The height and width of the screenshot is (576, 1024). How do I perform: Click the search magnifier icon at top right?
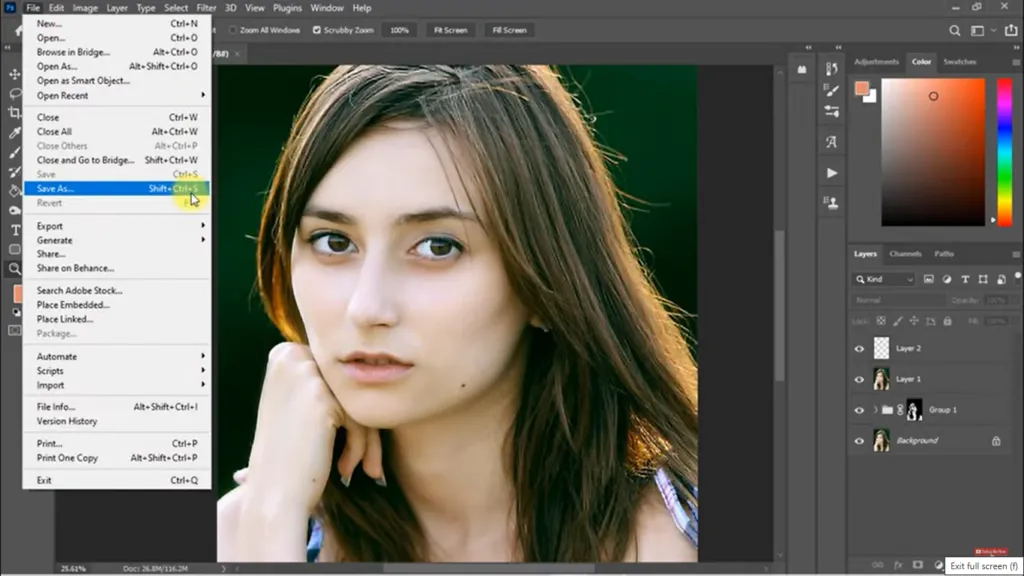click(956, 31)
